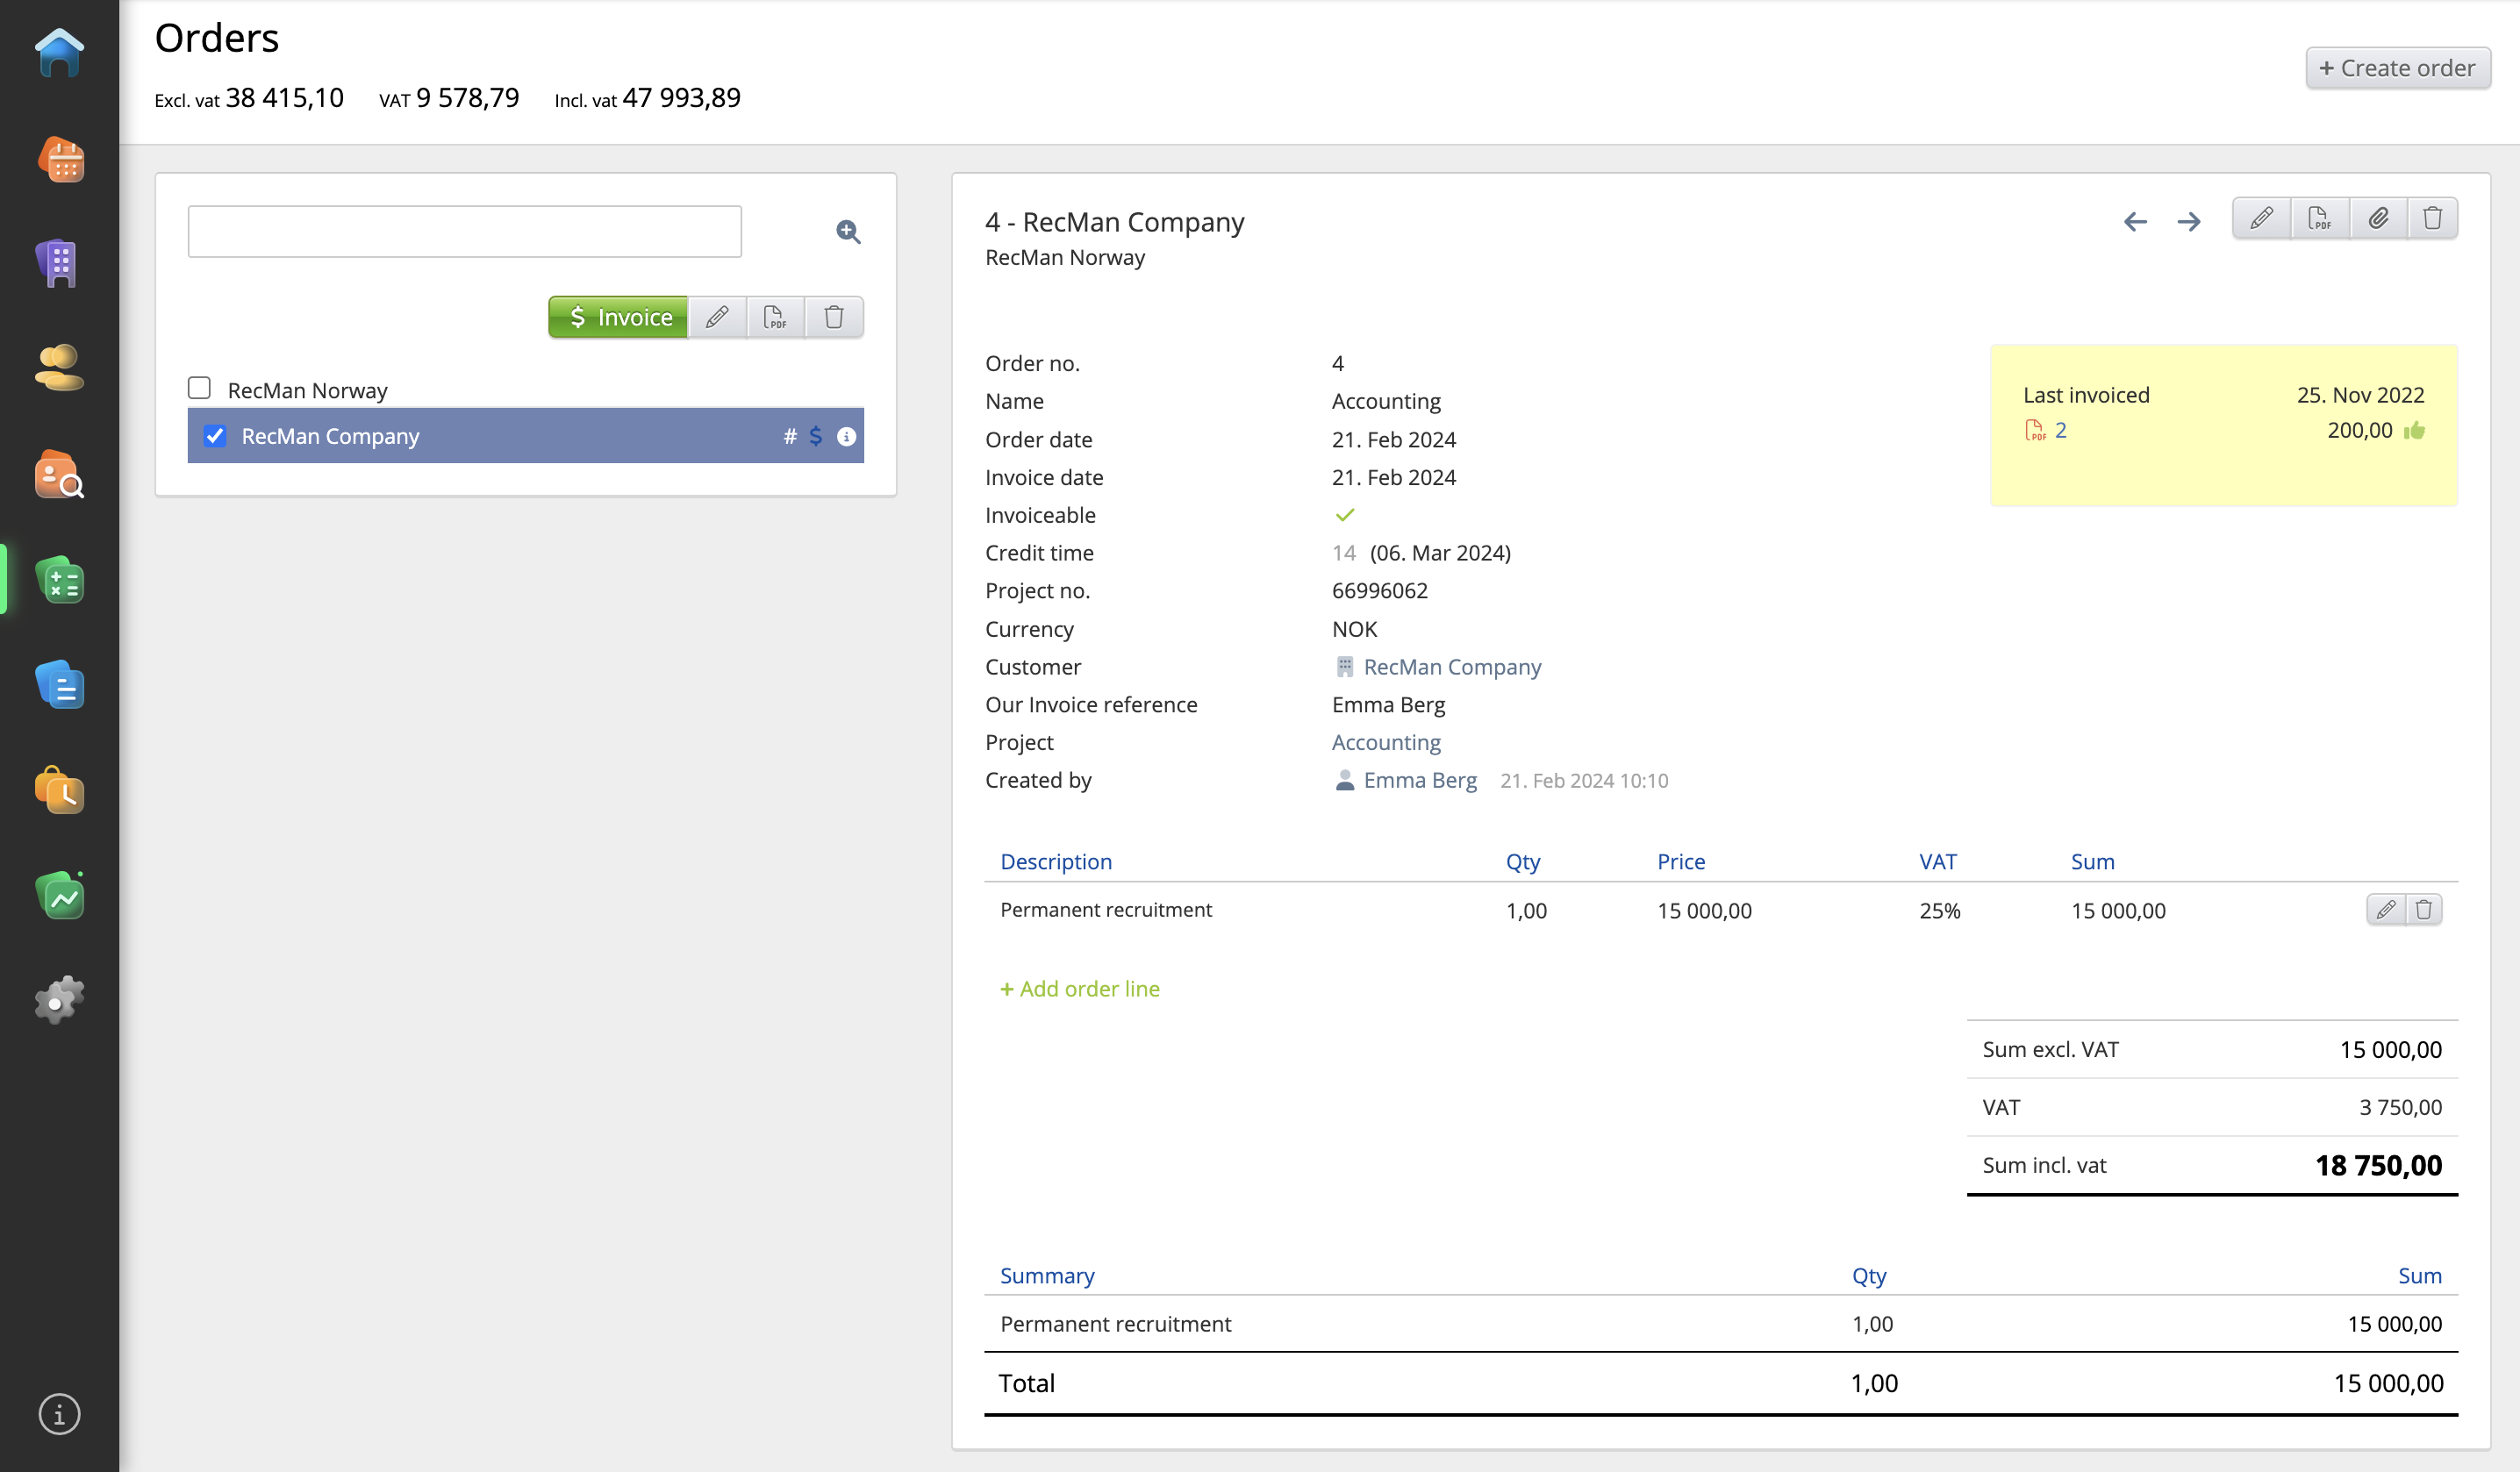Click Add order line

[1079, 989]
